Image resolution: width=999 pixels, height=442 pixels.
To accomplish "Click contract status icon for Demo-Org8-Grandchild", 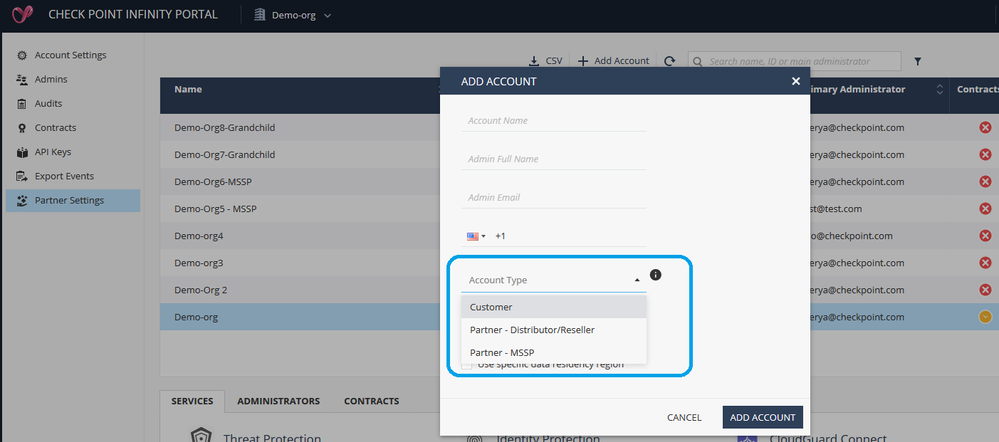I will click(x=985, y=128).
